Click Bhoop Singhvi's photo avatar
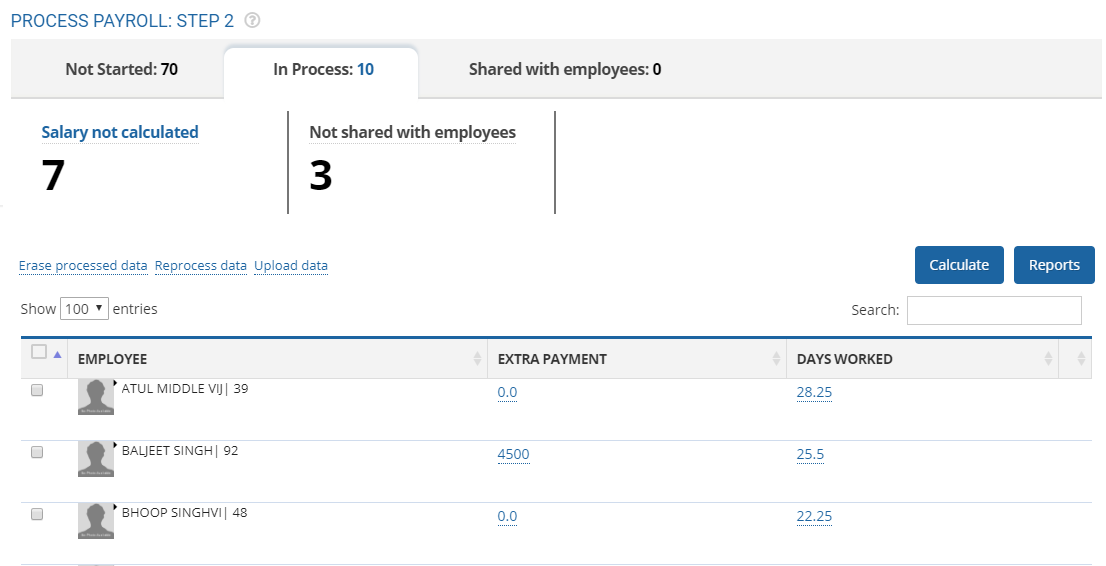This screenshot has width=1106, height=566. pos(96,521)
